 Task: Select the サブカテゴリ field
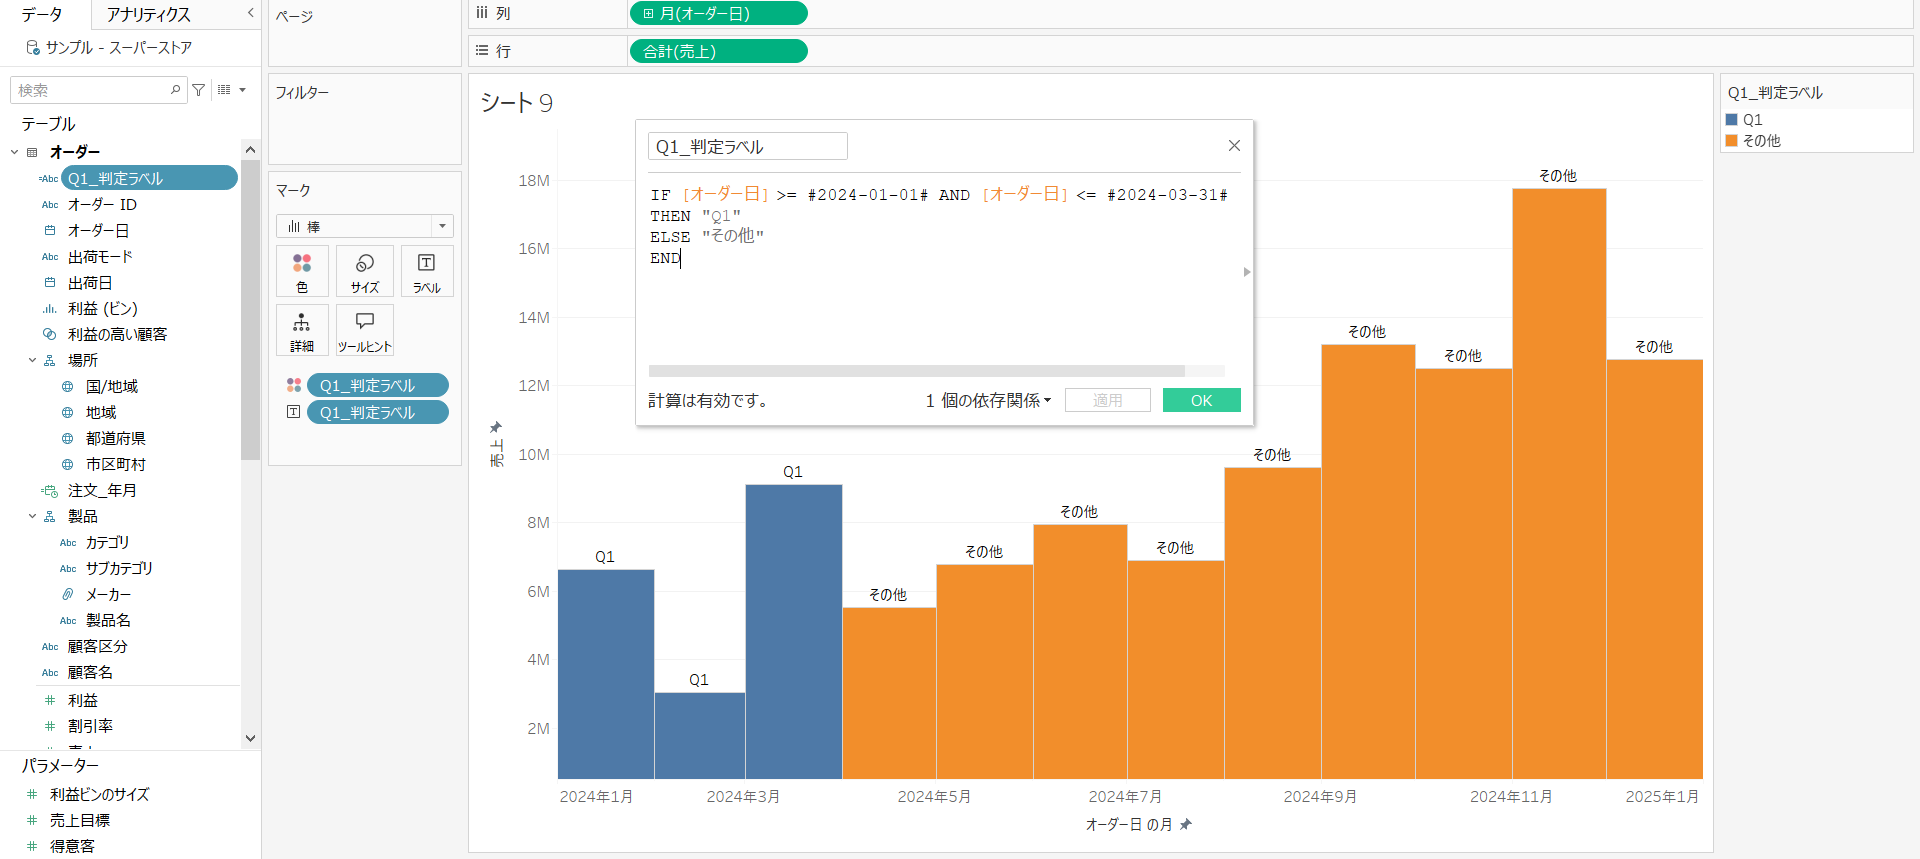(119, 568)
